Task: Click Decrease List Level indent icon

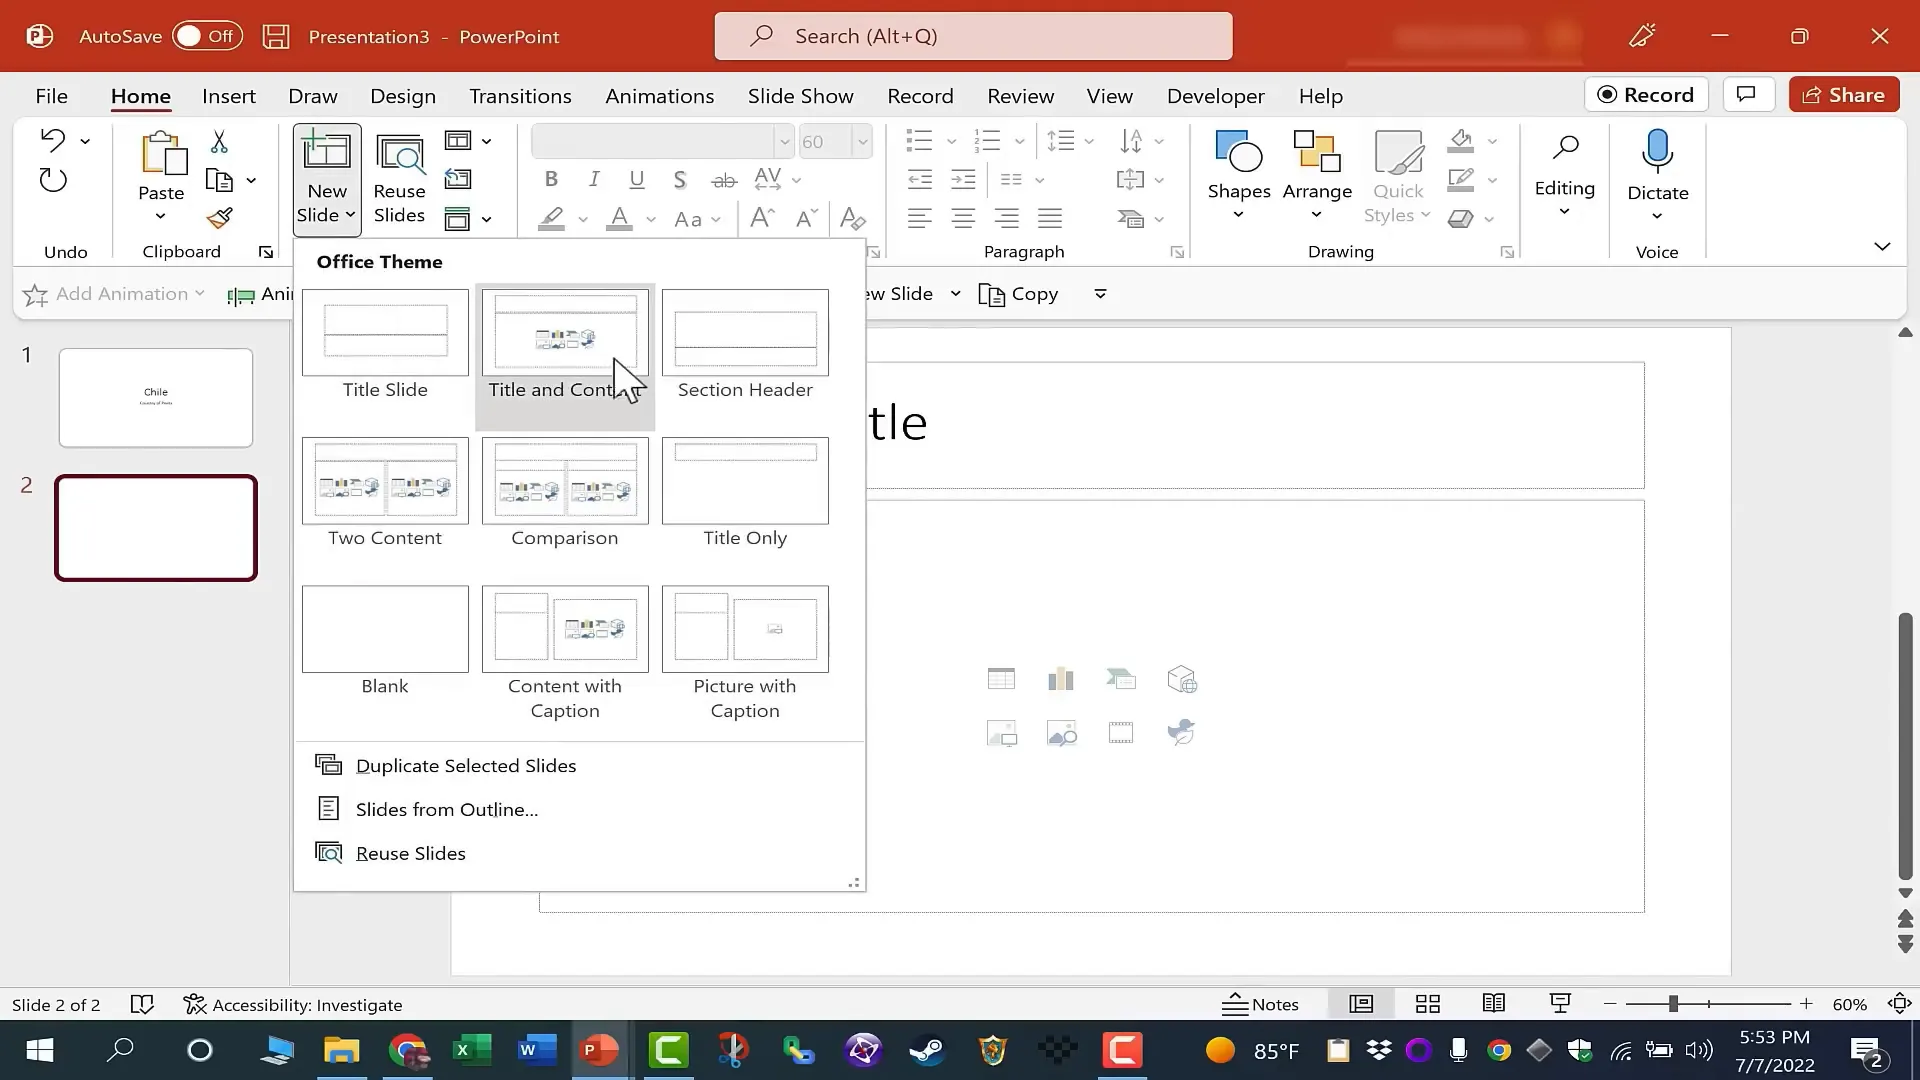Action: point(919,180)
